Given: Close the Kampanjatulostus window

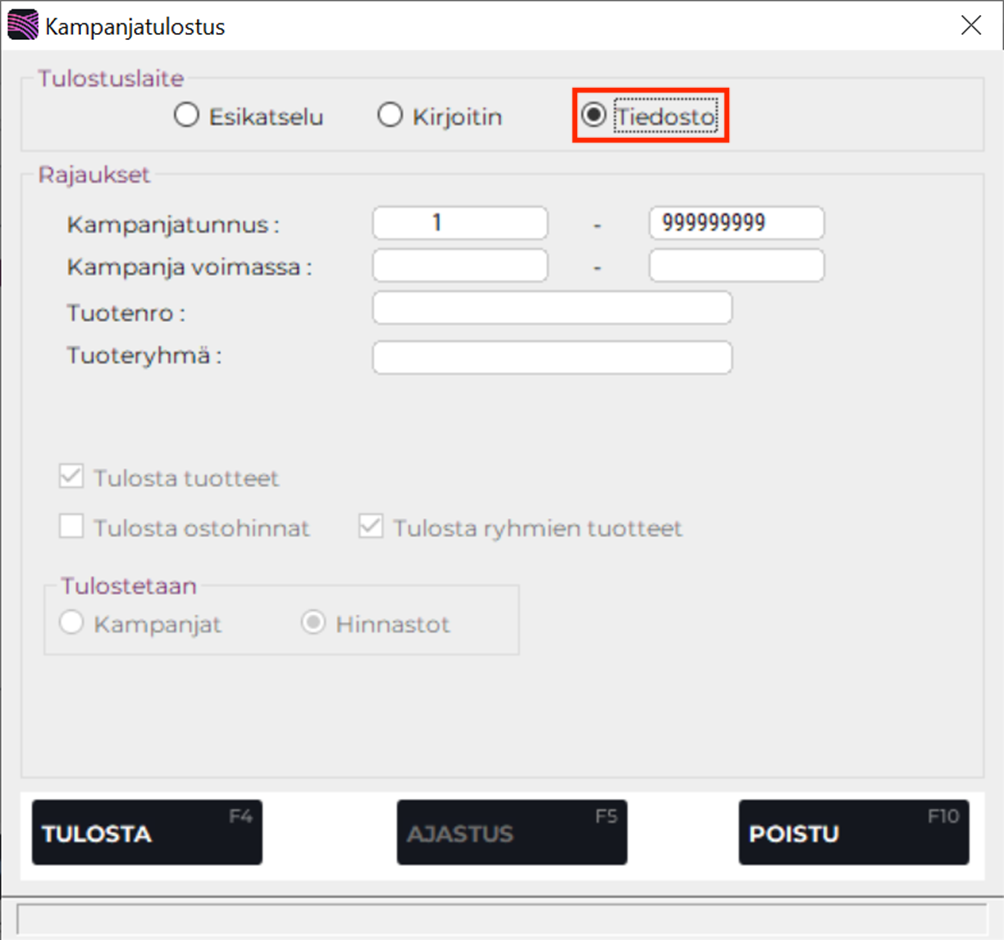Looking at the screenshot, I should (970, 25).
